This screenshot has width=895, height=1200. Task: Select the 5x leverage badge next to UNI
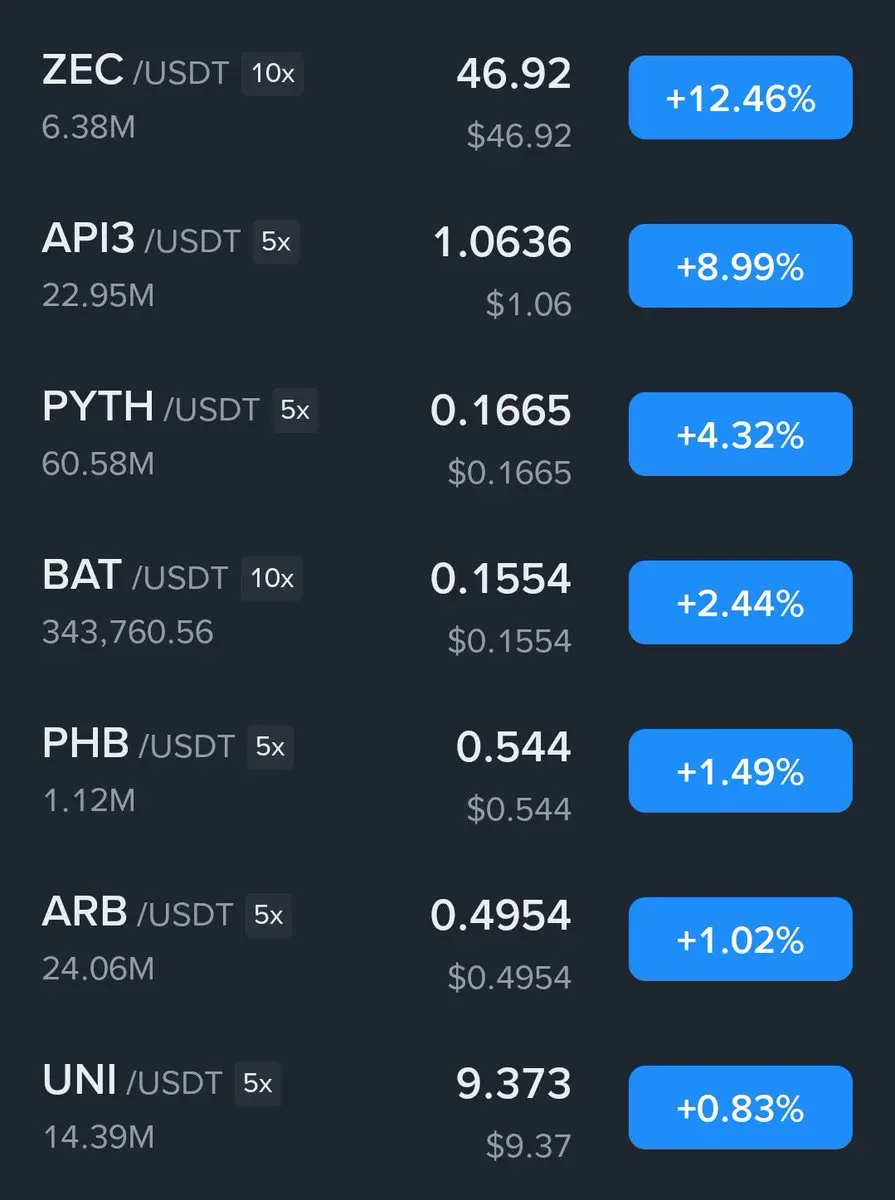[258, 1083]
